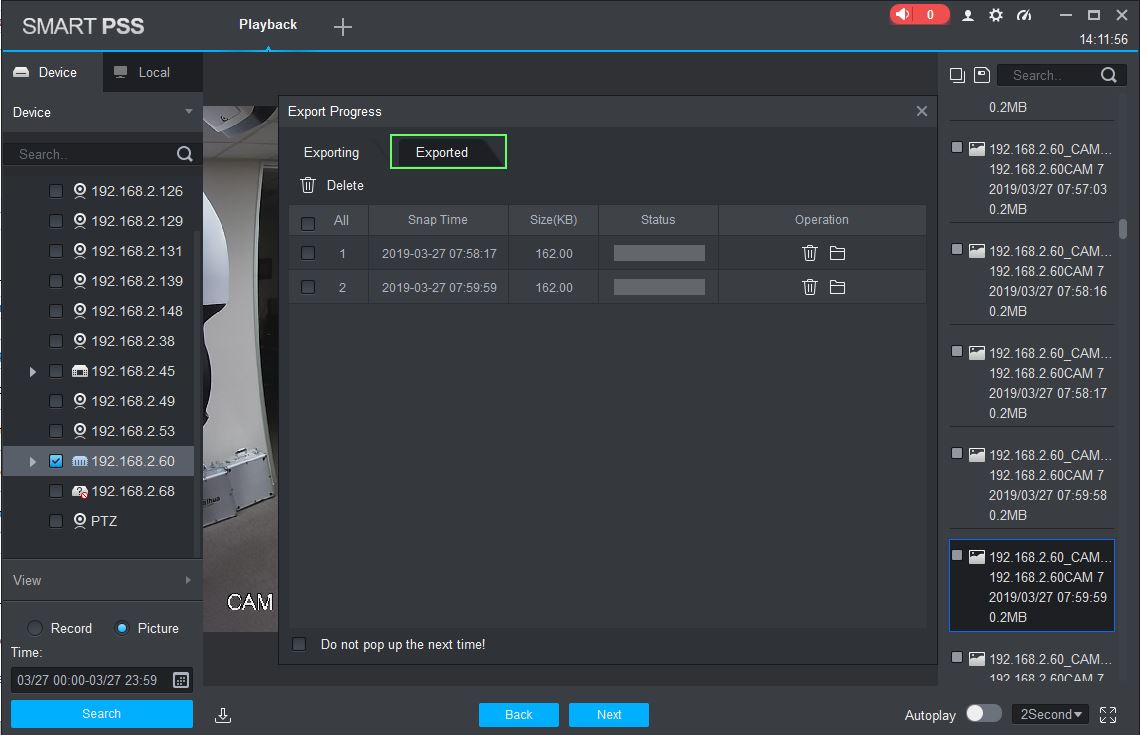Click the device Search input field

click(x=91, y=154)
